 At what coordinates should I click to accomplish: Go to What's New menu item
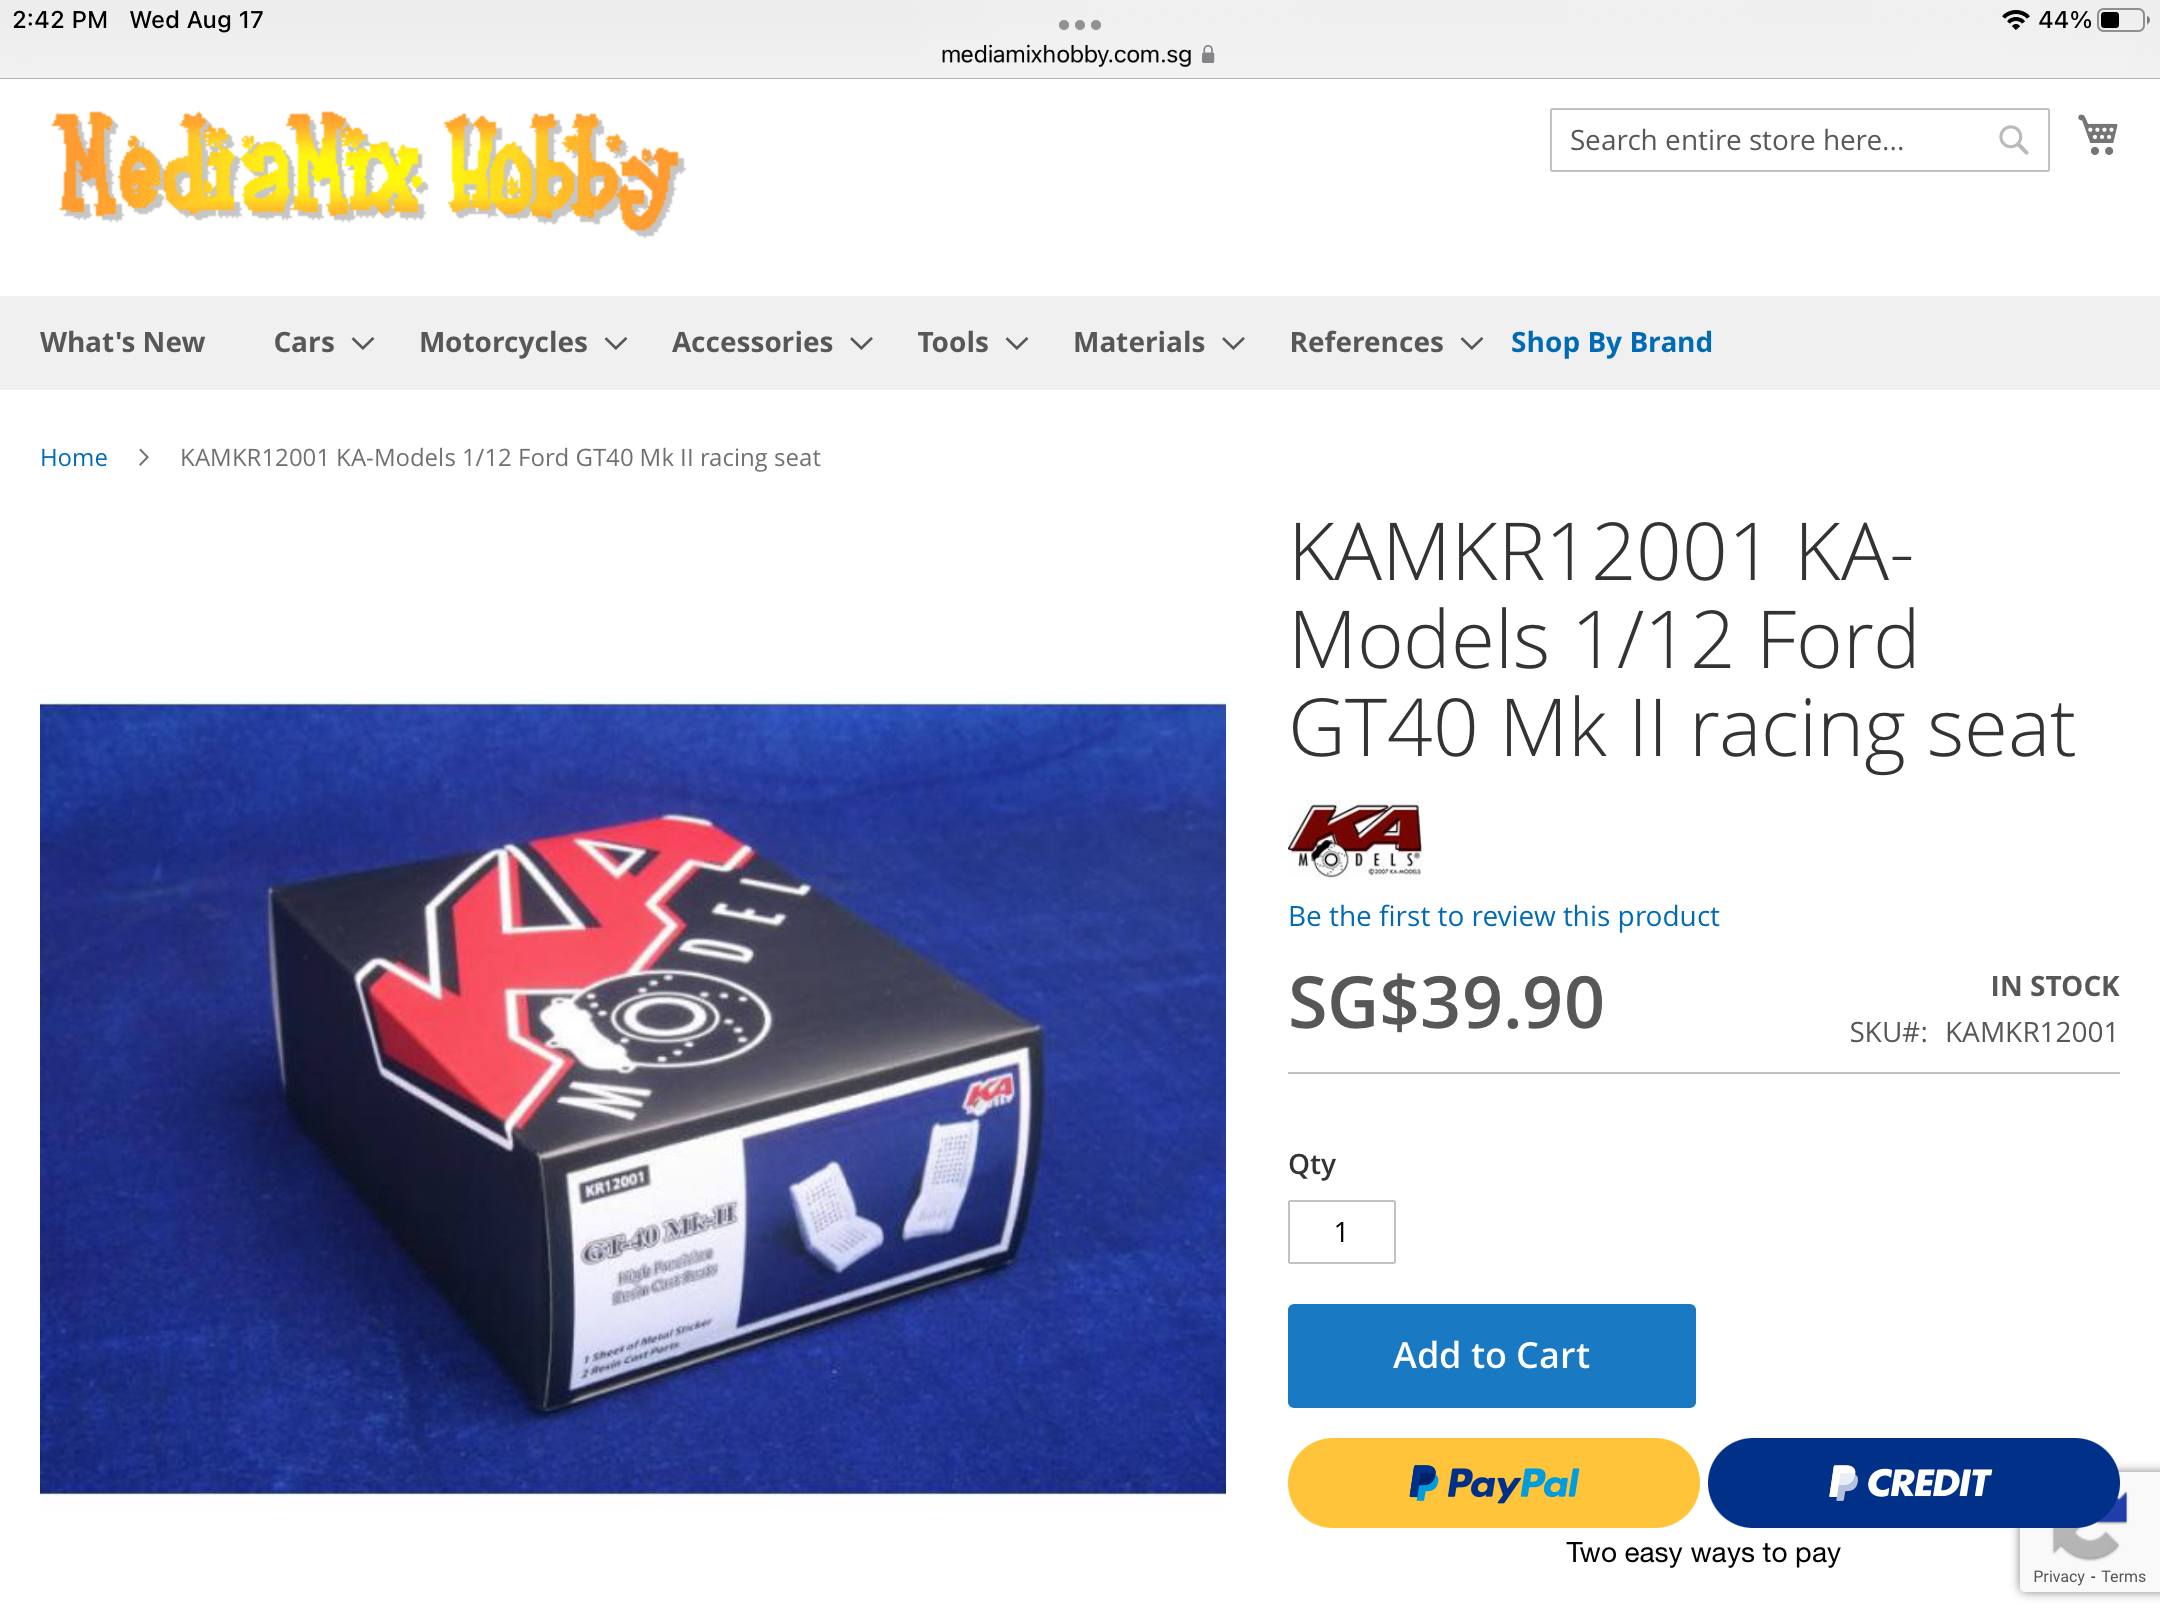click(x=122, y=342)
